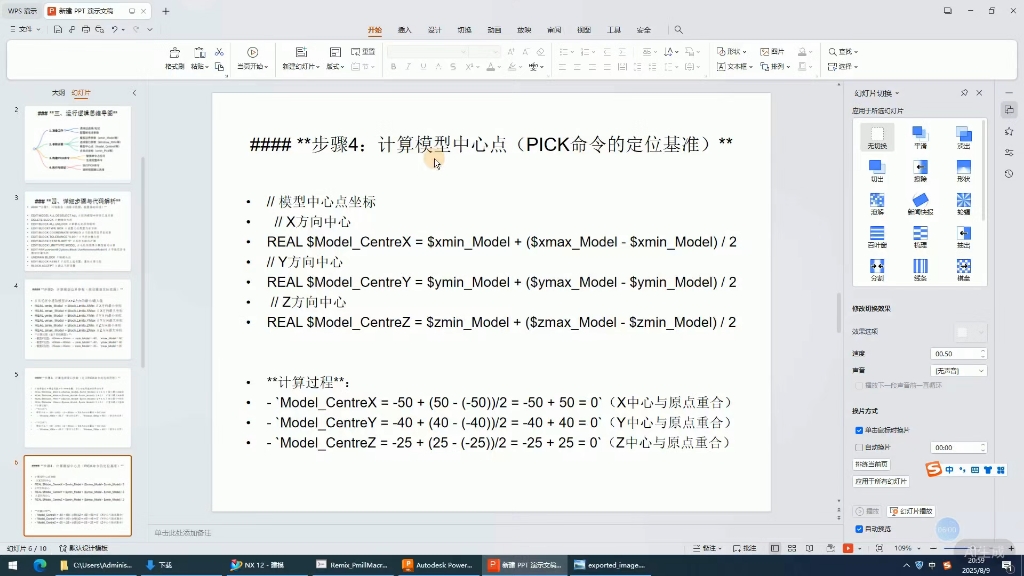Click the notes area 单击此处添加备注
The image size is (1024, 576).
pyautogui.click(x=183, y=533)
